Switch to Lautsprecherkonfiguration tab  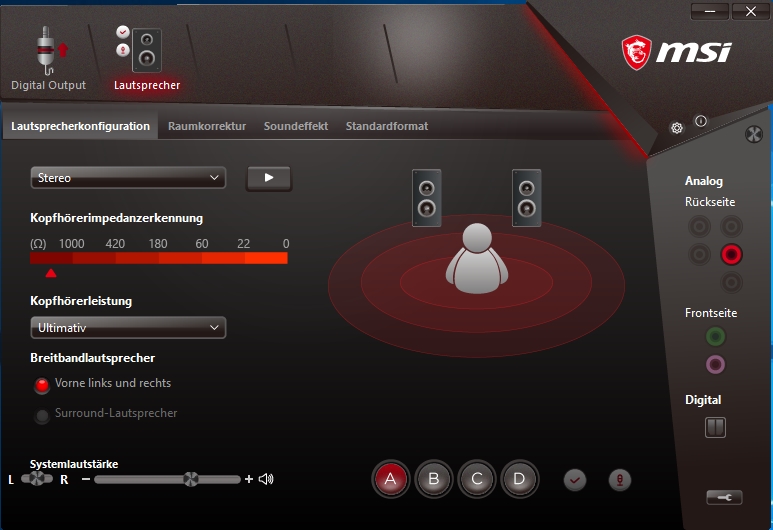[x=80, y=126]
